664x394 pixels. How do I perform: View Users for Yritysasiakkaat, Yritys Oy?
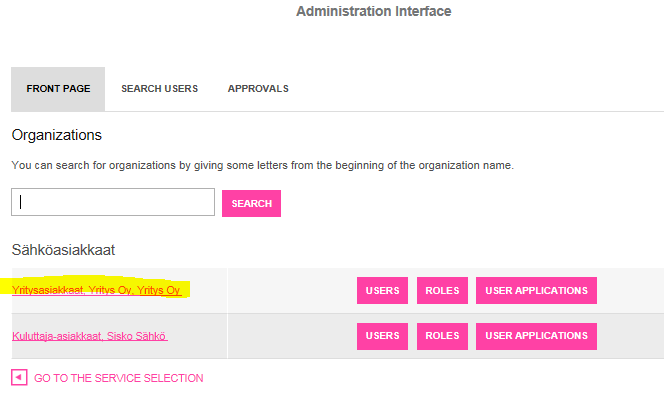[382, 291]
